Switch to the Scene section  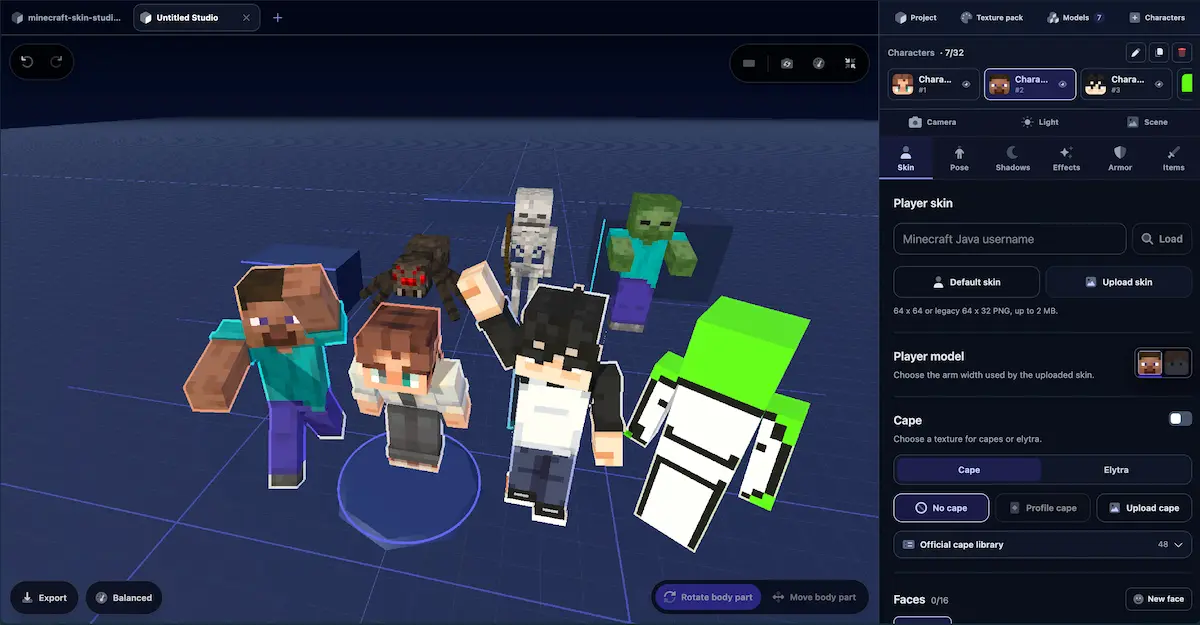(x=1146, y=122)
